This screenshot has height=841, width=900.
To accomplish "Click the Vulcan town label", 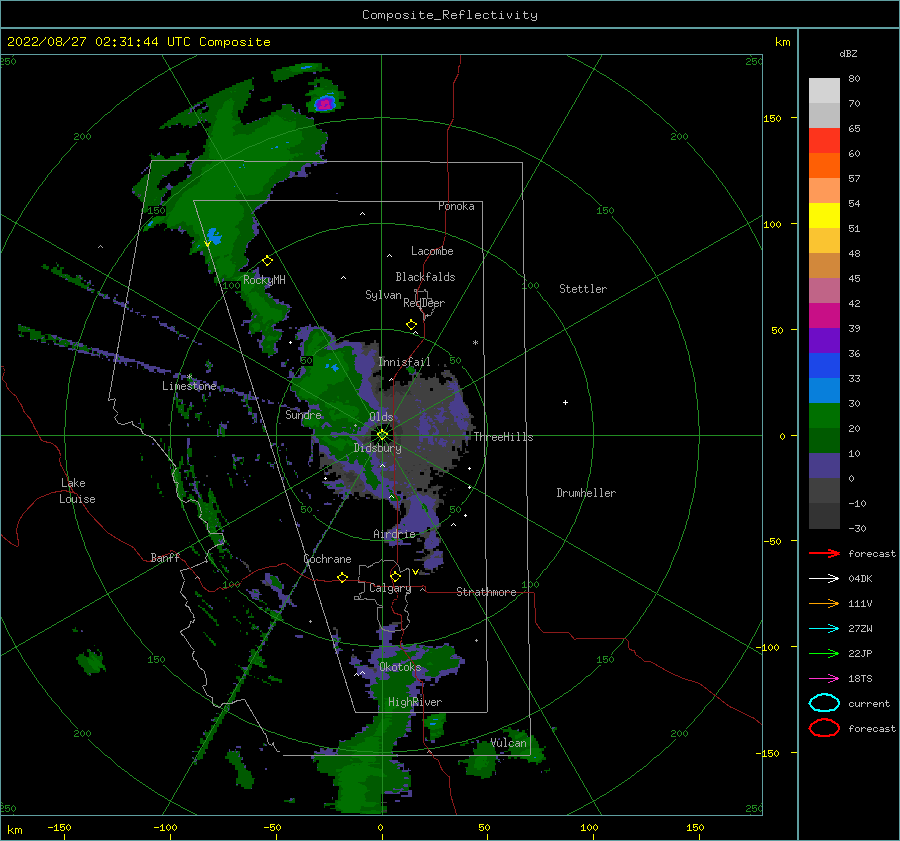I will pyautogui.click(x=509, y=743).
